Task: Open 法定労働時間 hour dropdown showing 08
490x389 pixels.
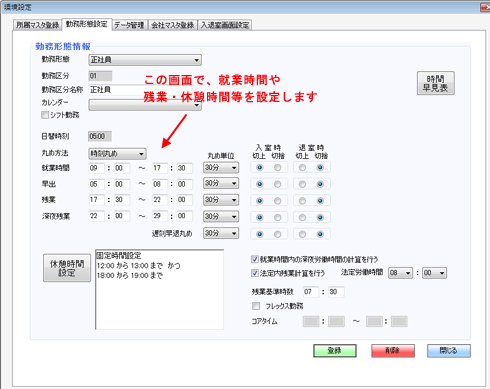Action: (401, 273)
